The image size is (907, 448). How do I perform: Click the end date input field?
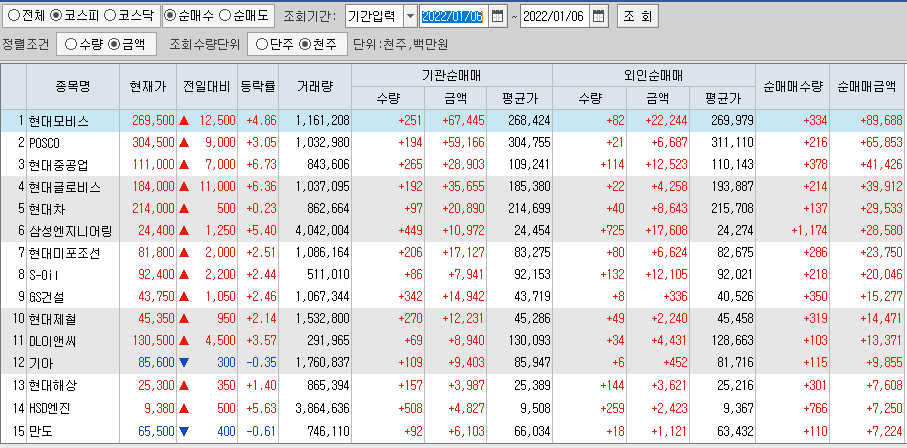[555, 17]
